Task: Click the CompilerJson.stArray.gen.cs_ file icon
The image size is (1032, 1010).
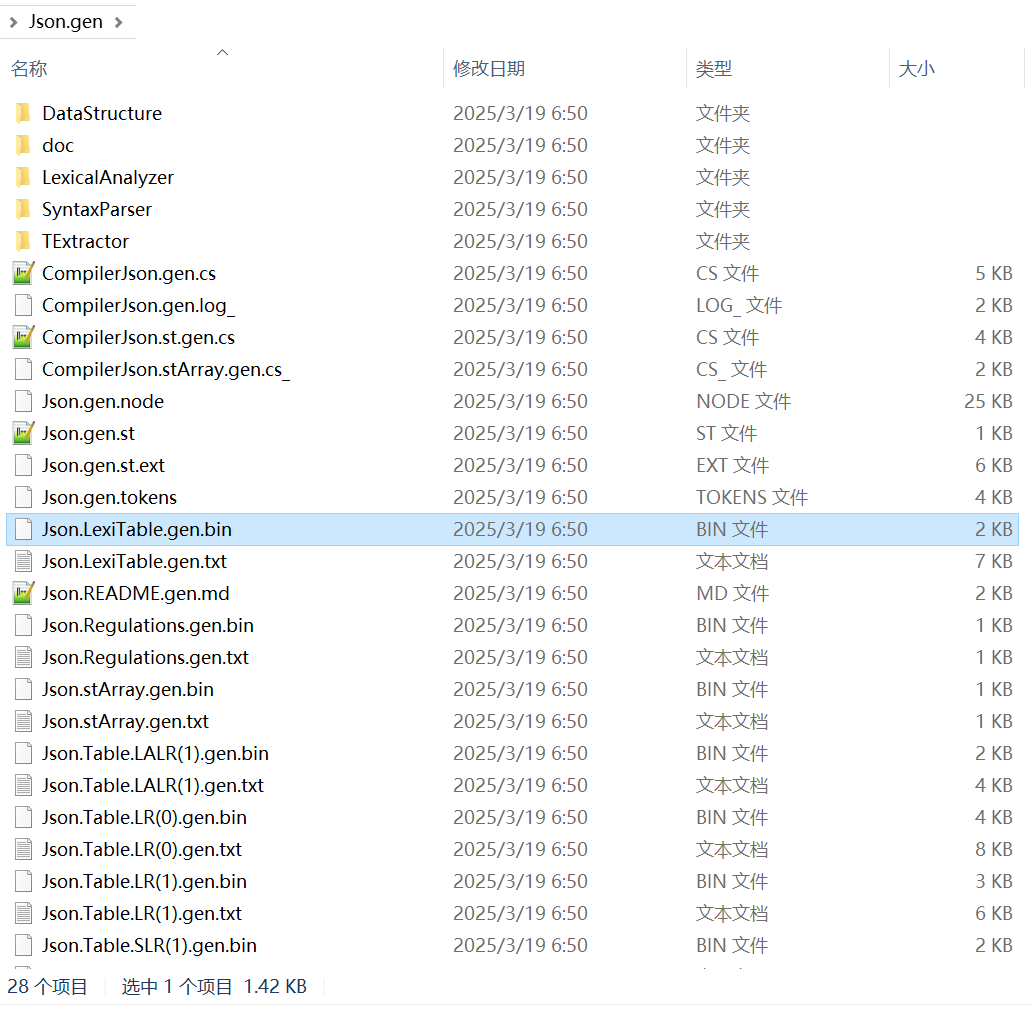Action: [23, 369]
